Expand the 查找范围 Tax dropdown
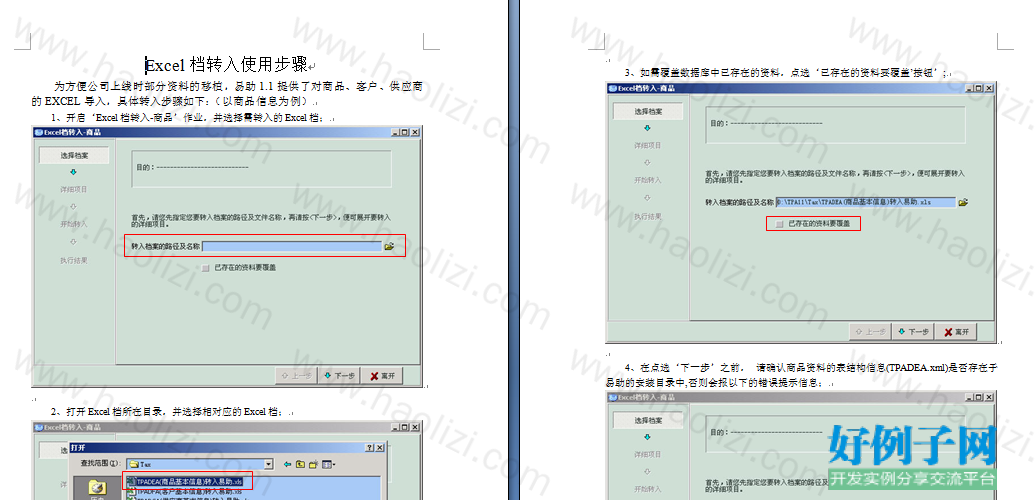The width and height of the screenshot is (1036, 500). point(268,464)
